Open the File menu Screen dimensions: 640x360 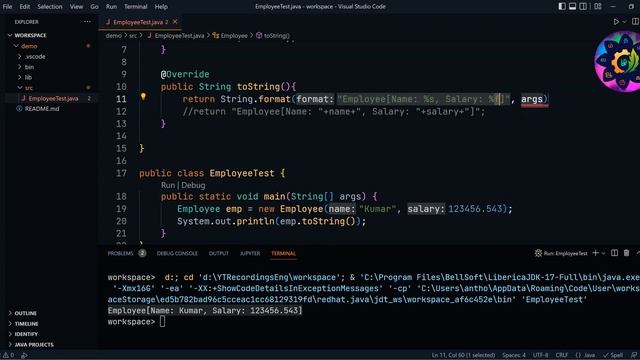pyautogui.click(x=7, y=7)
